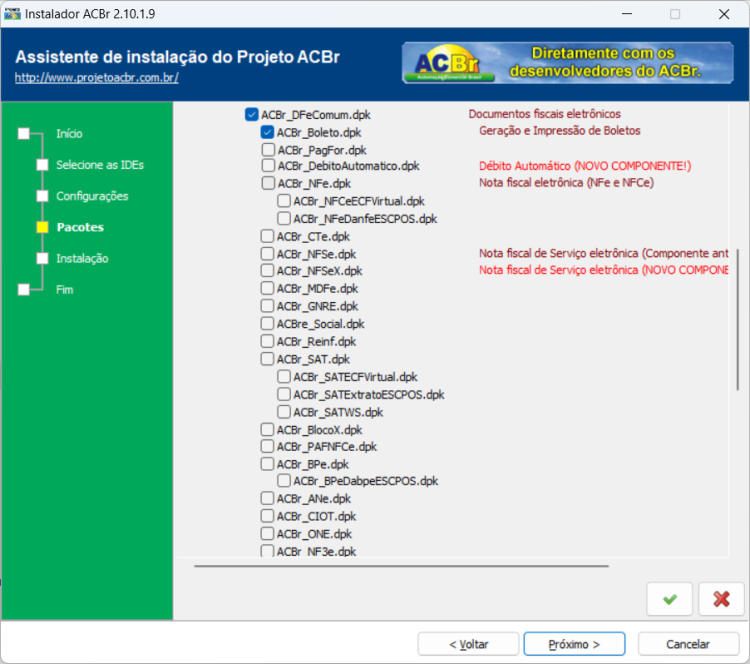Click the Próximo button

click(574, 644)
